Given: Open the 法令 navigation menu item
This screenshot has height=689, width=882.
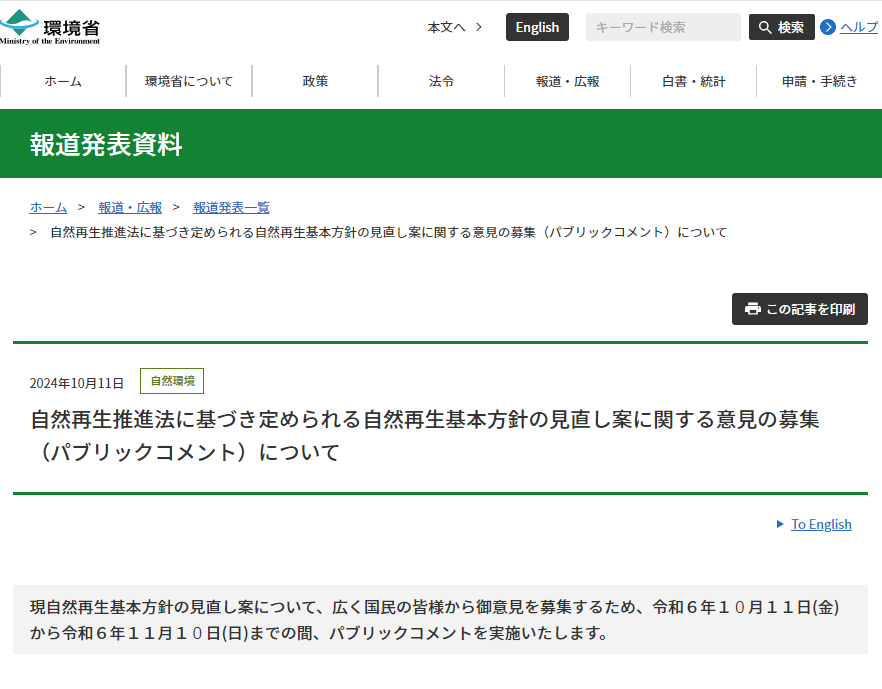Looking at the screenshot, I should pos(440,81).
